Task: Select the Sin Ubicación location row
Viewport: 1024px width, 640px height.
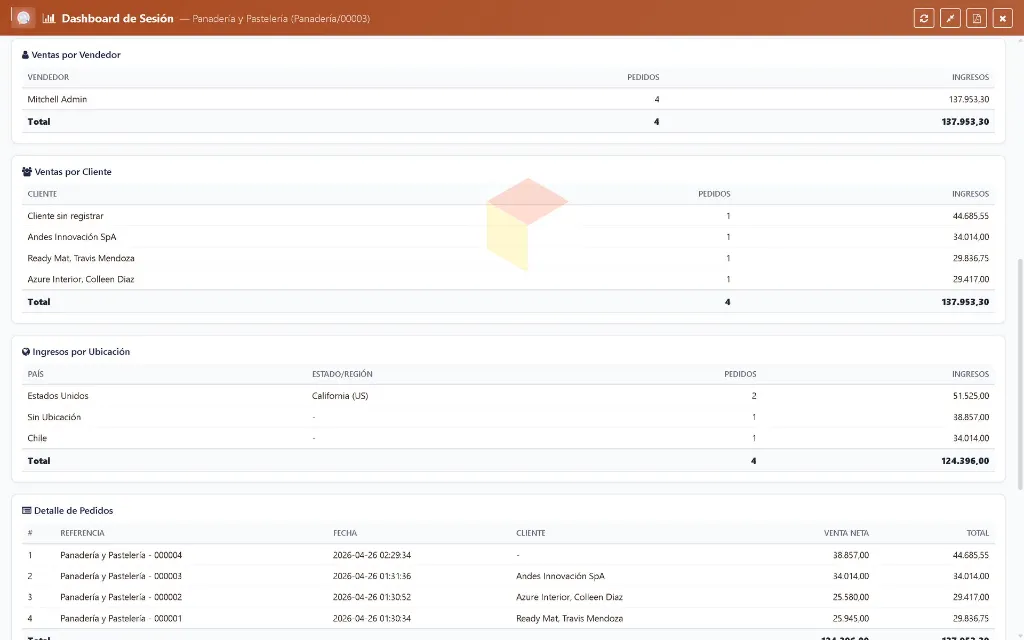Action: pos(508,417)
